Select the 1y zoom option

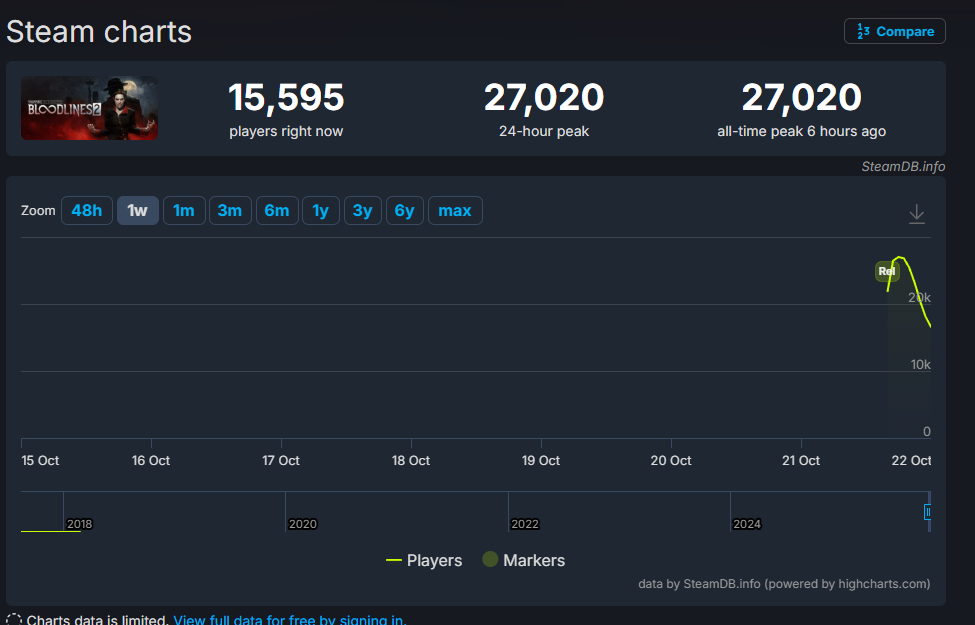point(321,210)
